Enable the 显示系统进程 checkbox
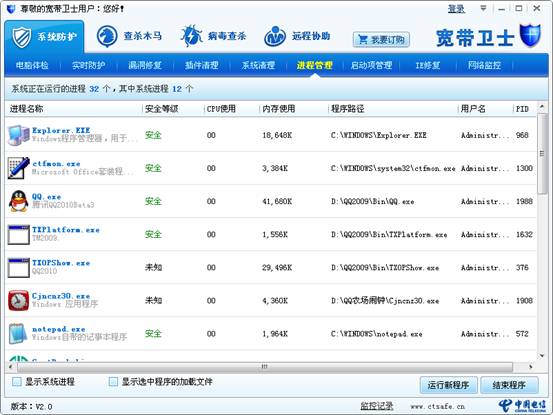The width and height of the screenshot is (553, 415). click(x=17, y=382)
